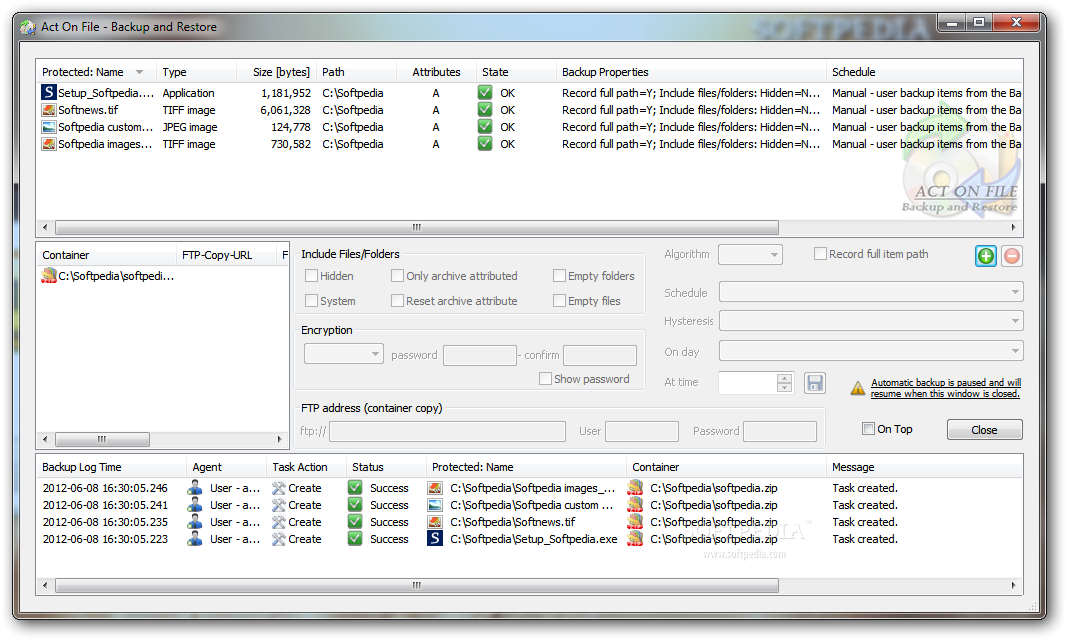Image resolution: width=1067 pixels, height=640 pixels.
Task: Sort by the Type column header
Action: 196,72
